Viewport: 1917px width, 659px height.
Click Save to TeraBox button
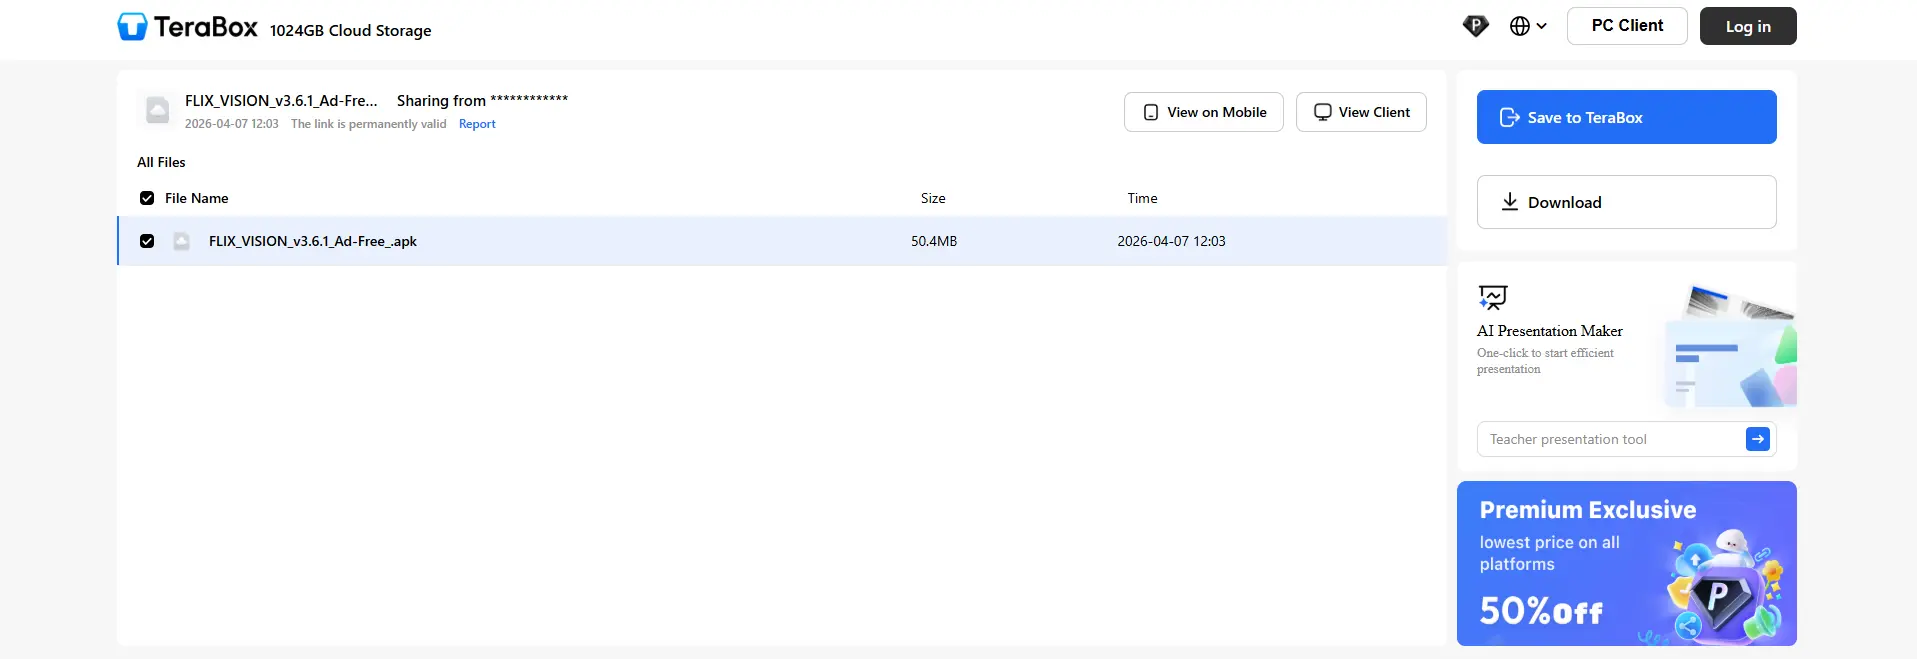(1627, 117)
